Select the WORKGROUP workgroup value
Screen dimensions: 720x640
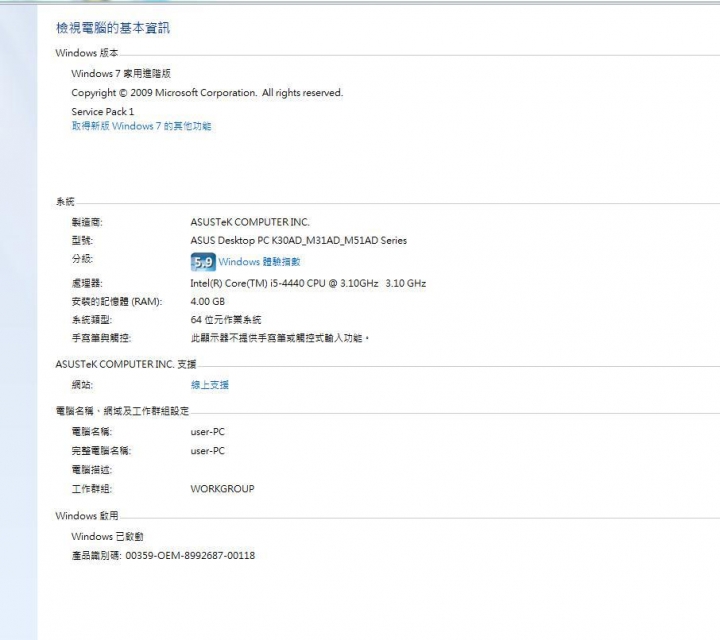click(x=222, y=488)
